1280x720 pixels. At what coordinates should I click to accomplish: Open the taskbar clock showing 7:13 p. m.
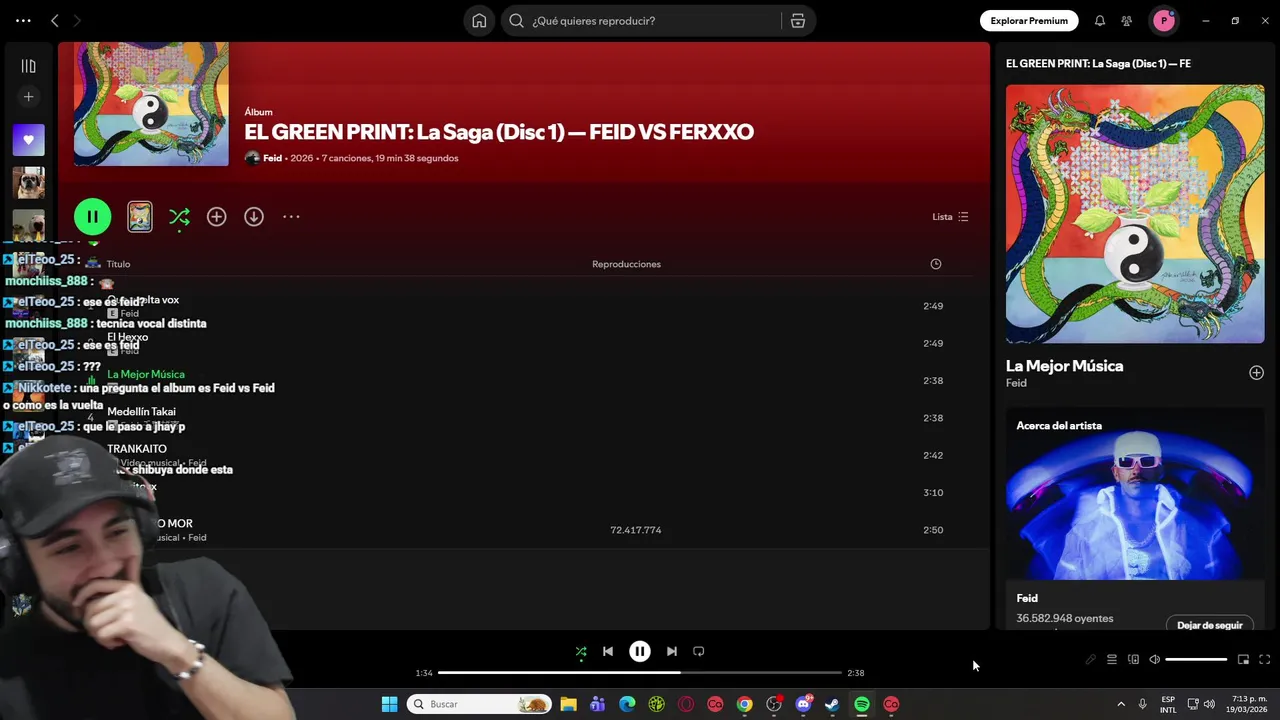tap(1249, 704)
